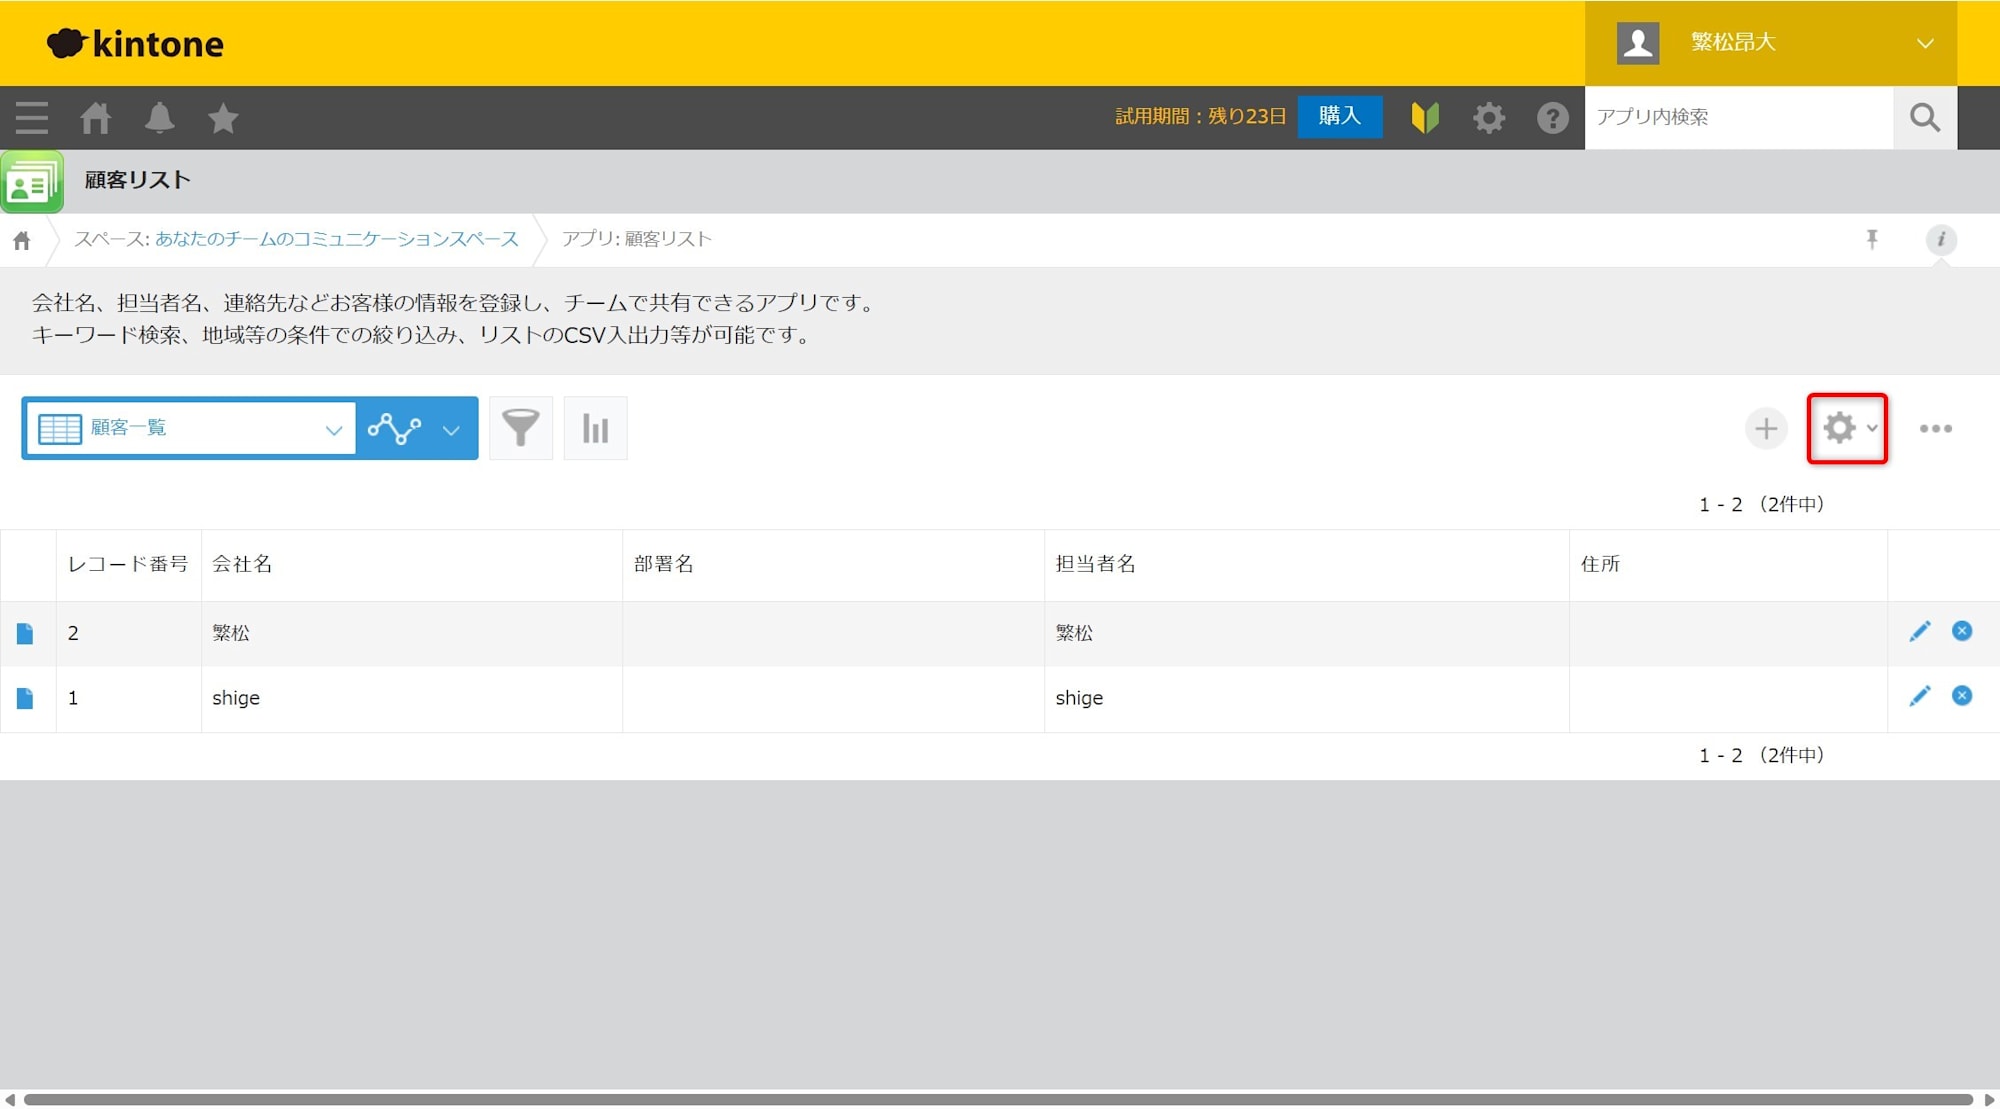This screenshot has width=2000, height=1109.
Task: Click the beginner guide leaf icon
Action: pos(1425,118)
